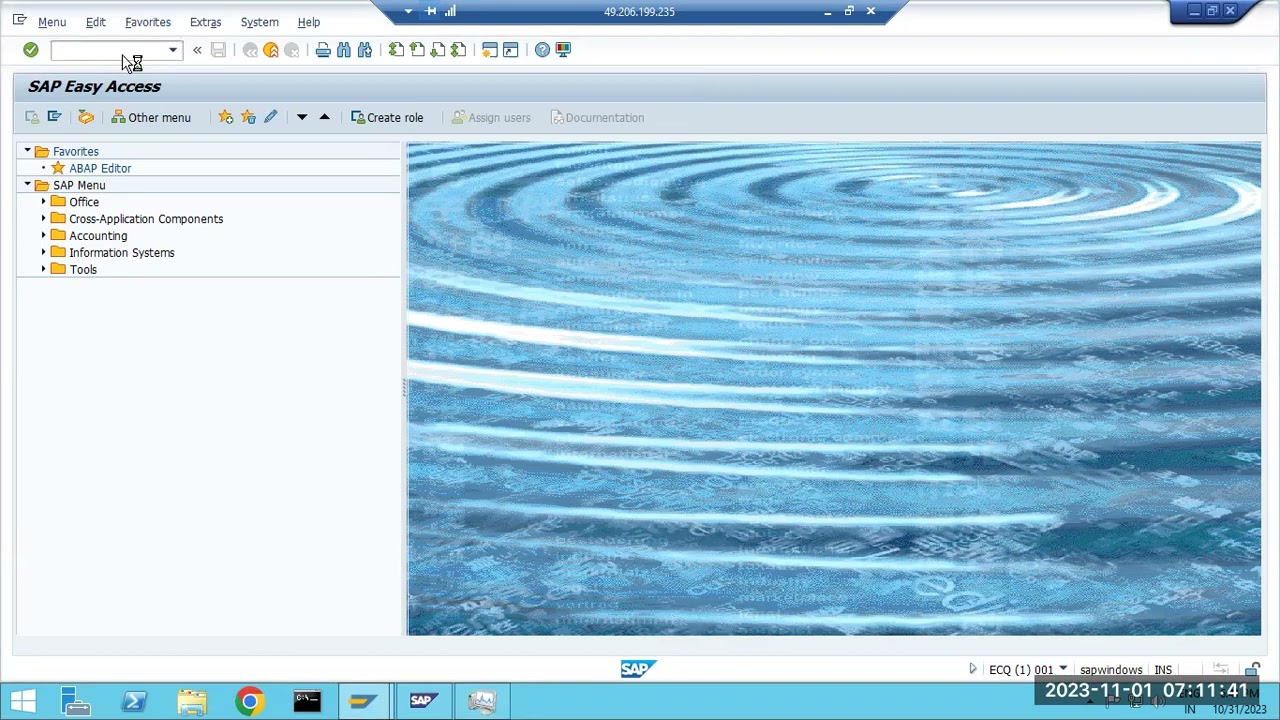The height and width of the screenshot is (720, 1280).
Task: Click the Save diskette icon
Action: click(218, 50)
